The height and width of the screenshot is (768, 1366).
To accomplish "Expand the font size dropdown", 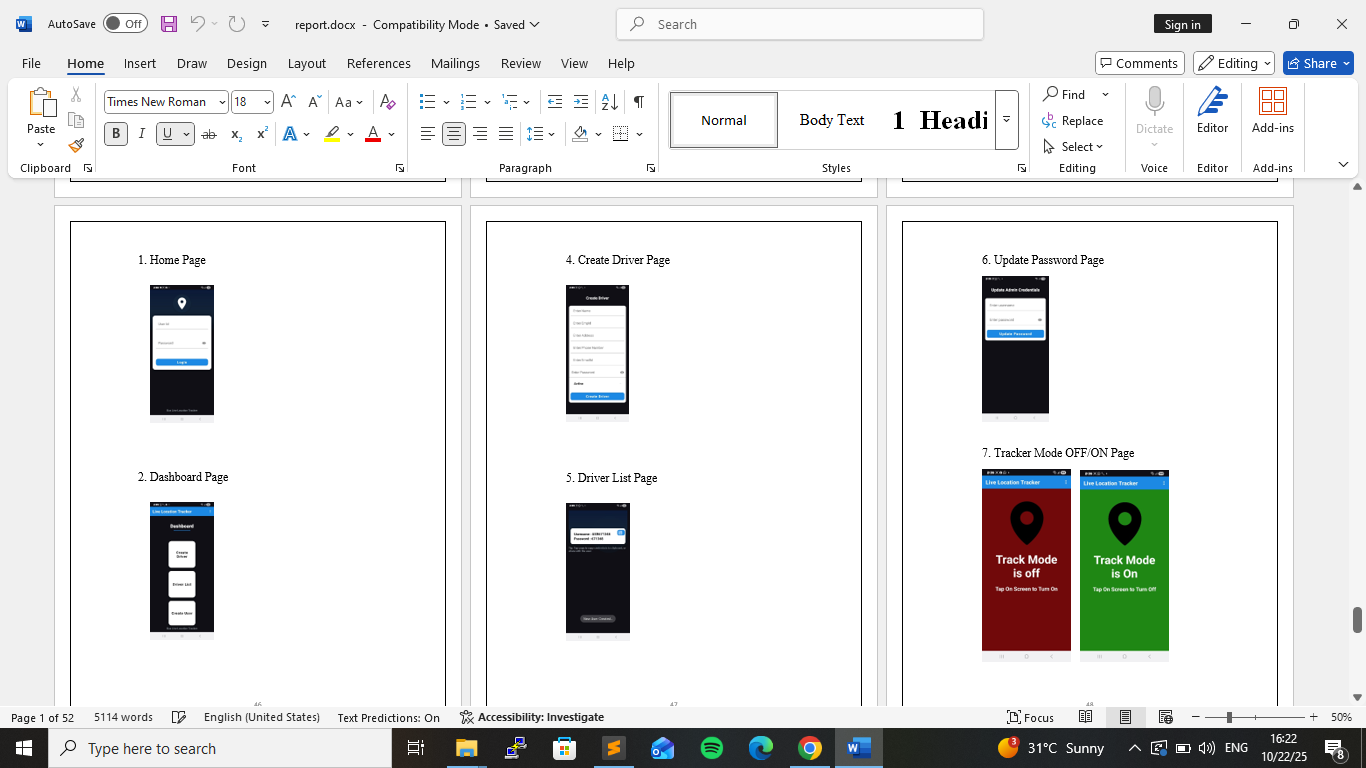I will tap(266, 102).
